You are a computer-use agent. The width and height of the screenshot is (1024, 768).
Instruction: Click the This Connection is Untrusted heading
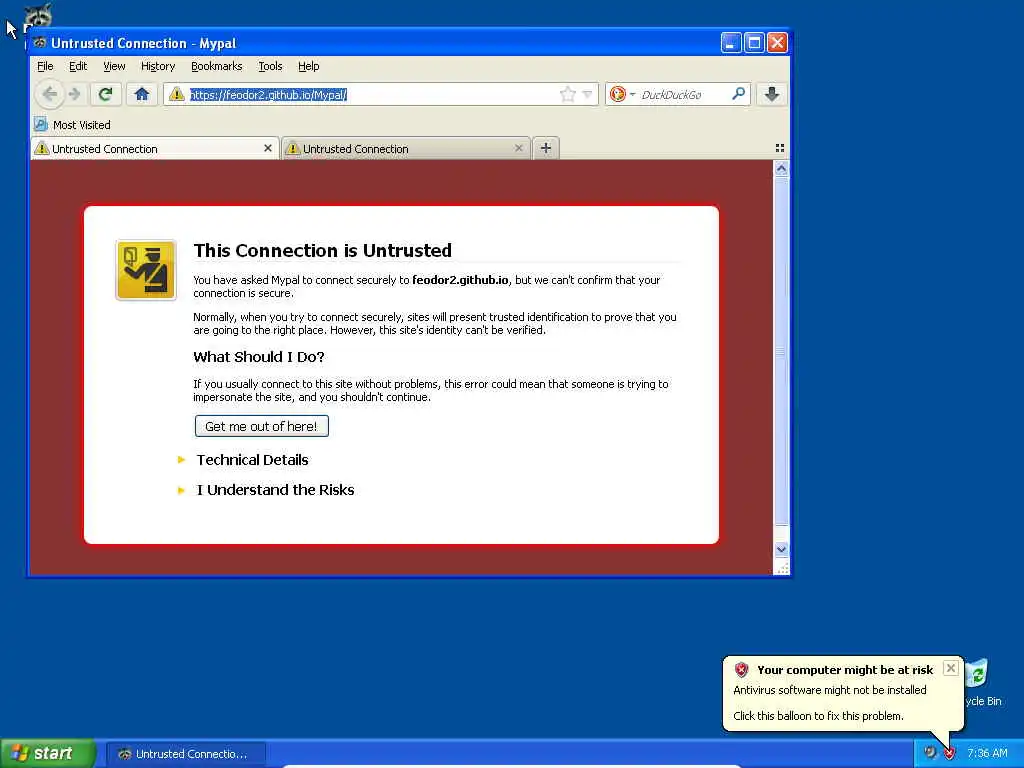pos(323,250)
